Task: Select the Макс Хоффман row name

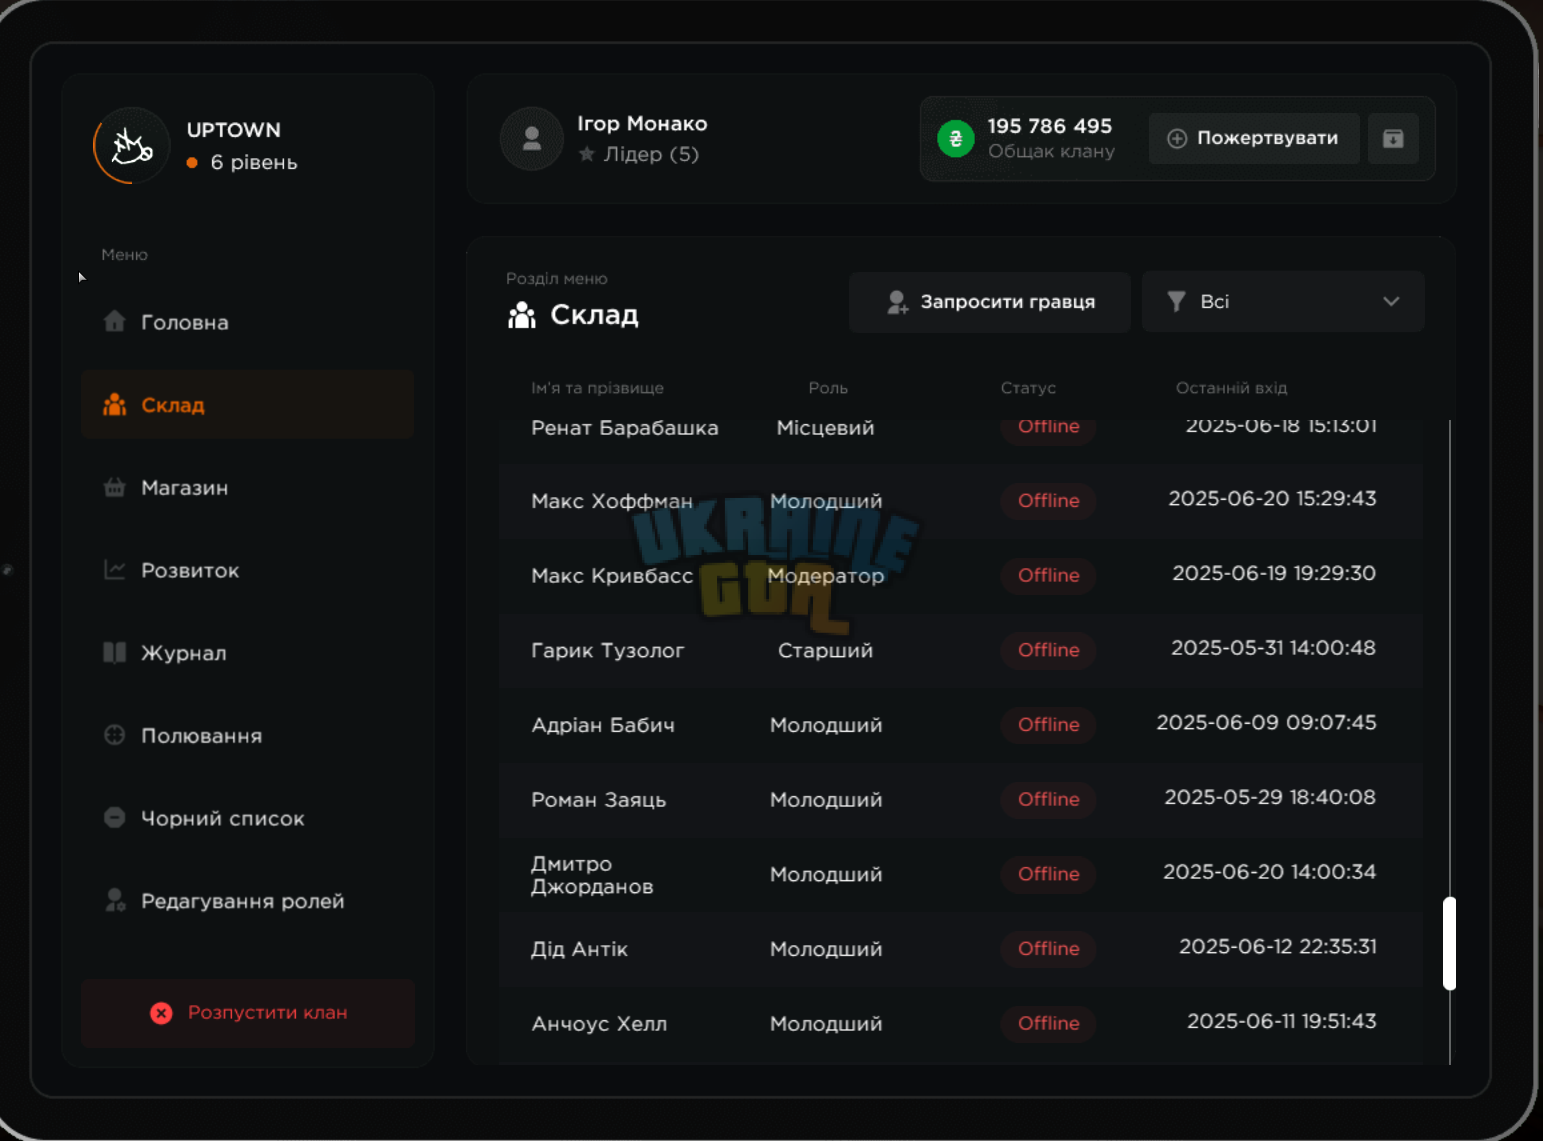Action: click(x=612, y=501)
